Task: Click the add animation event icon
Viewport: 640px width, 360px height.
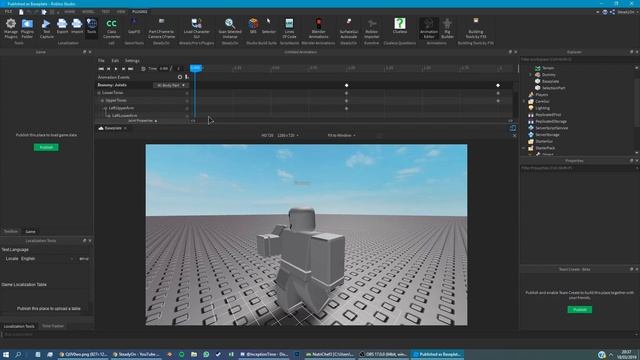Action: [x=187, y=77]
